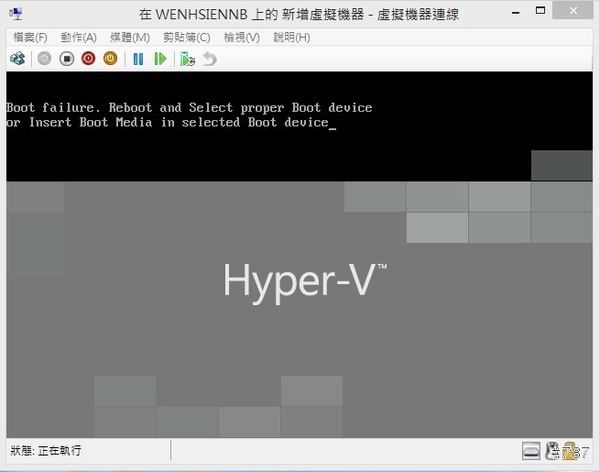Open the 媒體(M) menu
The image size is (600, 472).
130,38
